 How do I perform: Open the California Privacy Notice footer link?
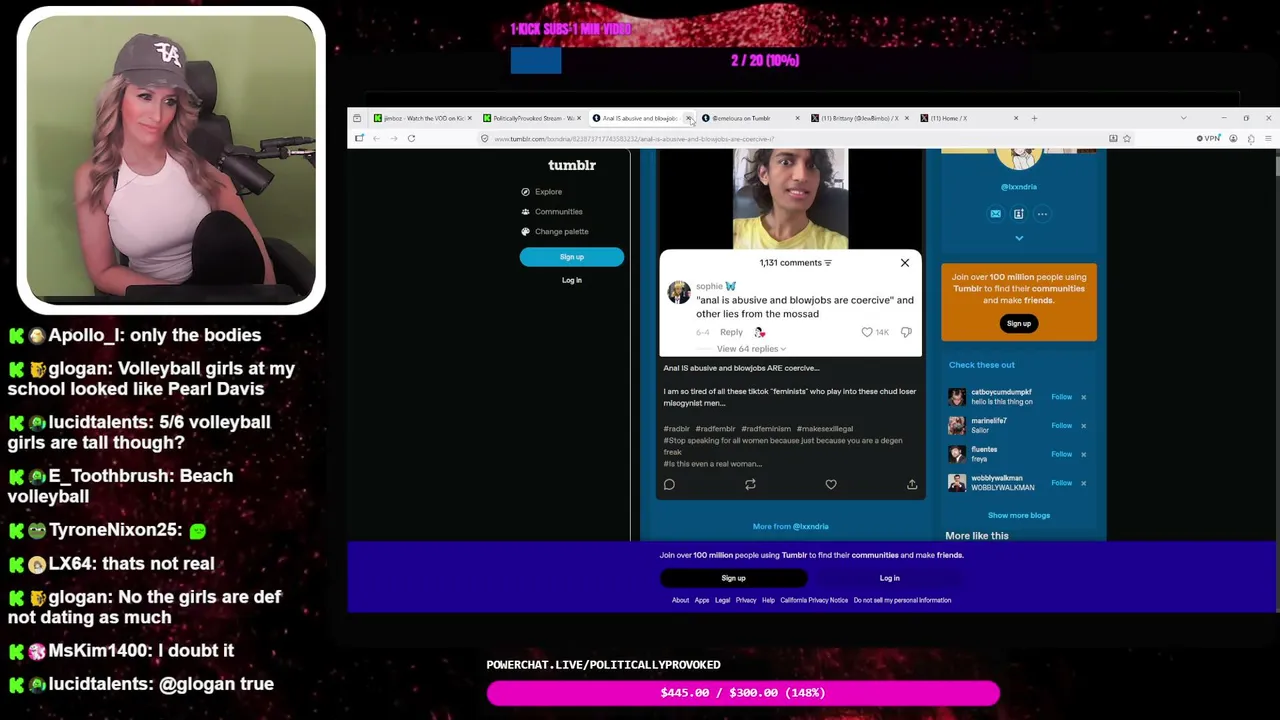tap(814, 600)
